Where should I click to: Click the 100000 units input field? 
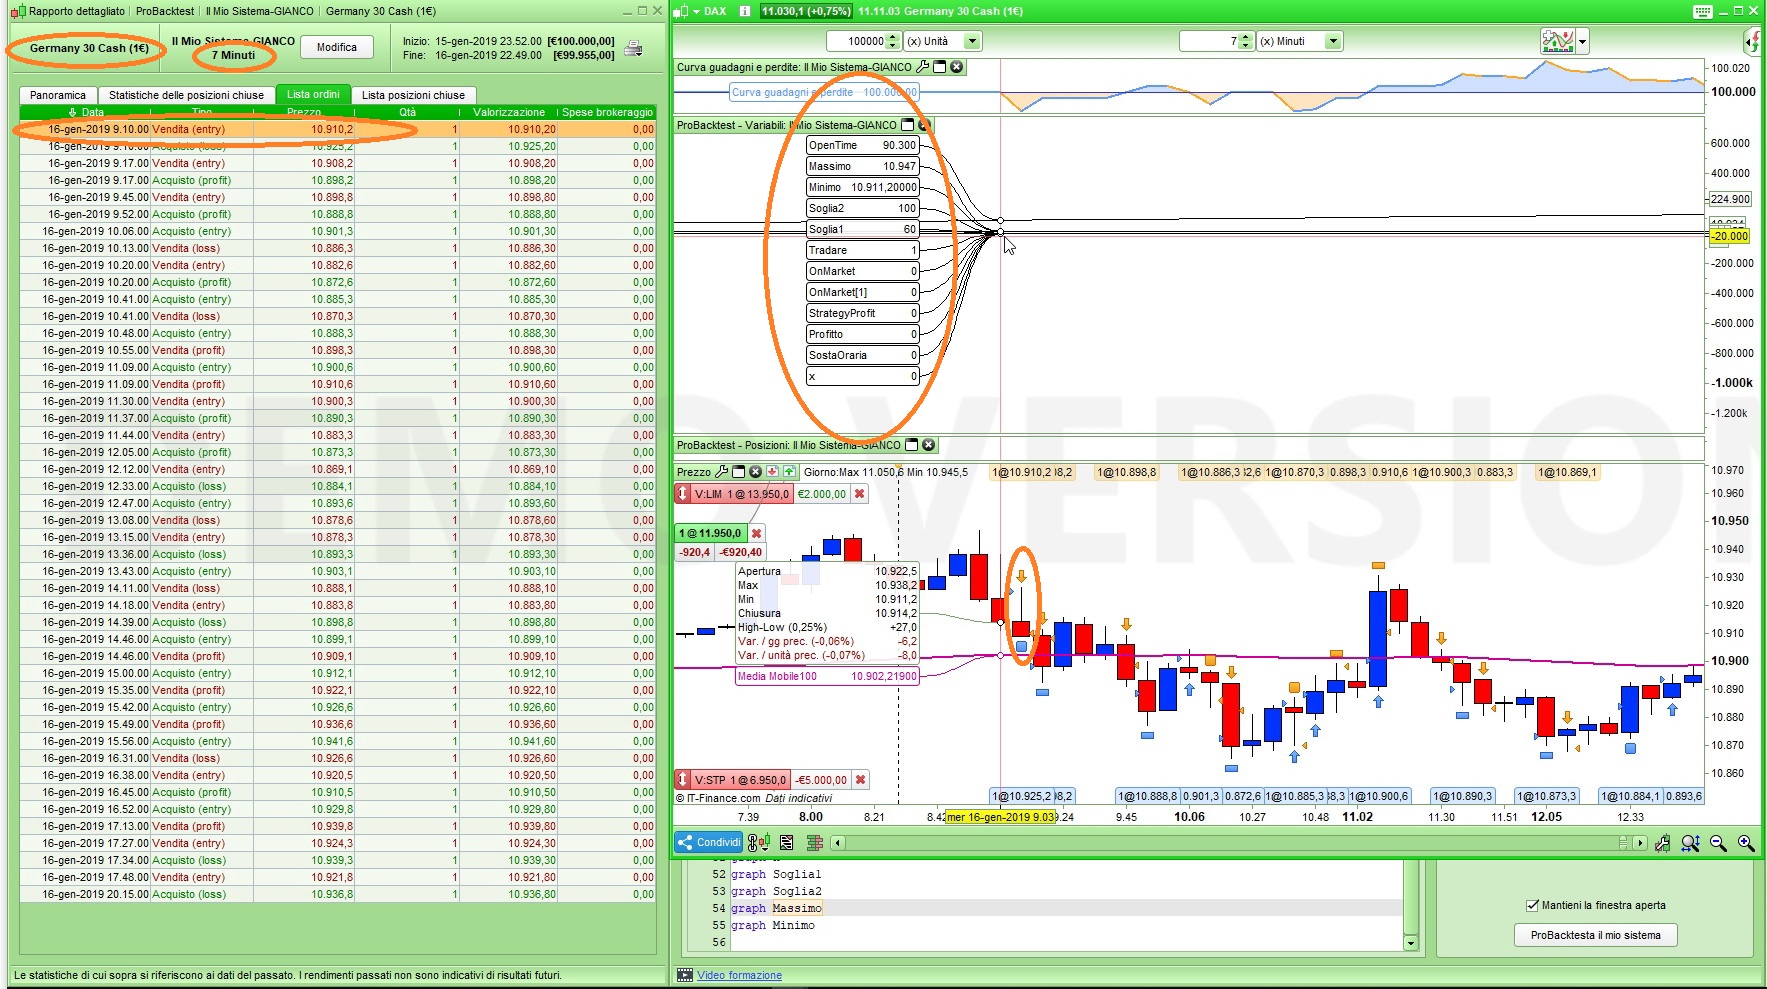pos(856,41)
